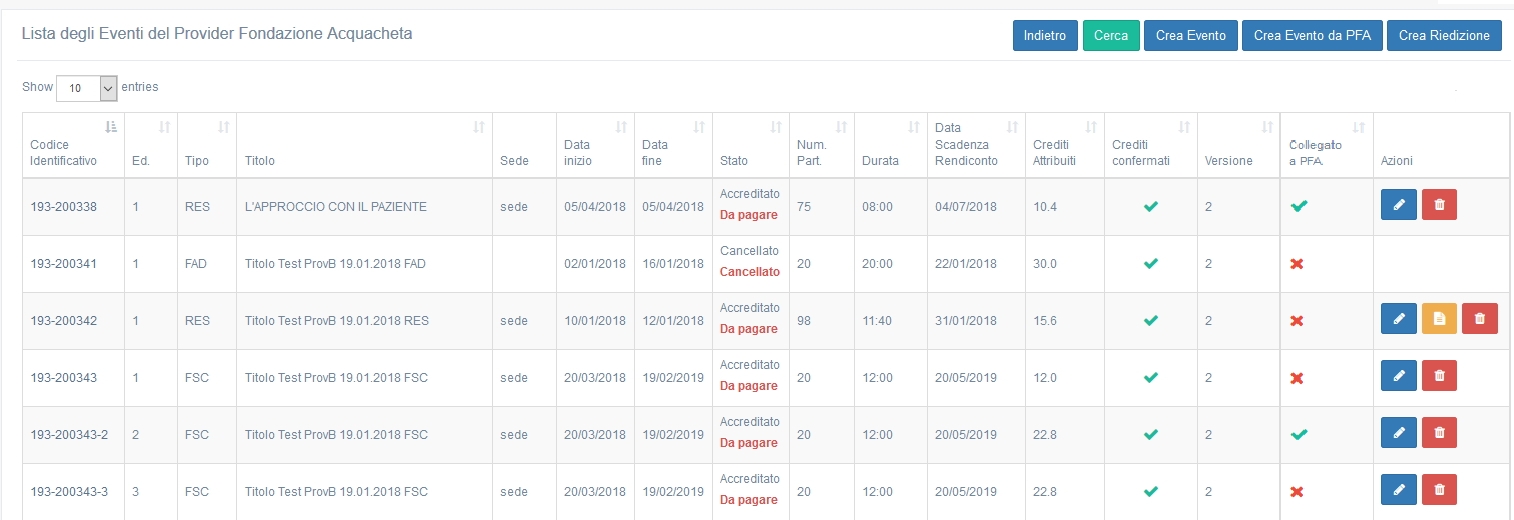Click the green Cerca button
Viewport: 1514px width, 520px height.
coord(1111,35)
